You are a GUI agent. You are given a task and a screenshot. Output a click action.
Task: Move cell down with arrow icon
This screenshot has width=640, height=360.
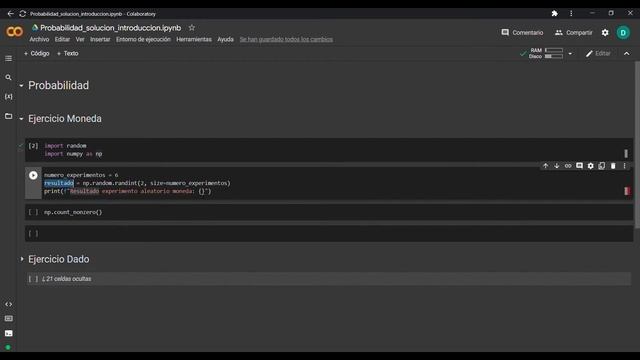557,166
